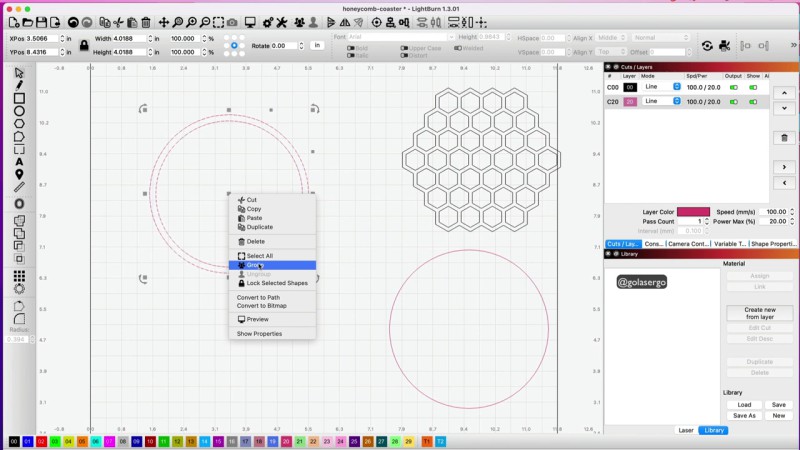Toggle Output switch for layer C00
The image size is (800, 450).
(x=735, y=87)
